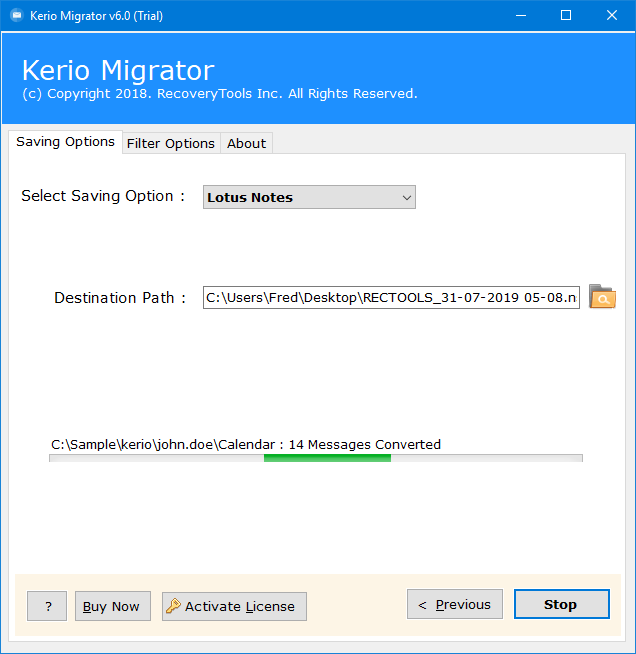Go back with the Previous button
Screen dimensions: 636x654
point(455,604)
